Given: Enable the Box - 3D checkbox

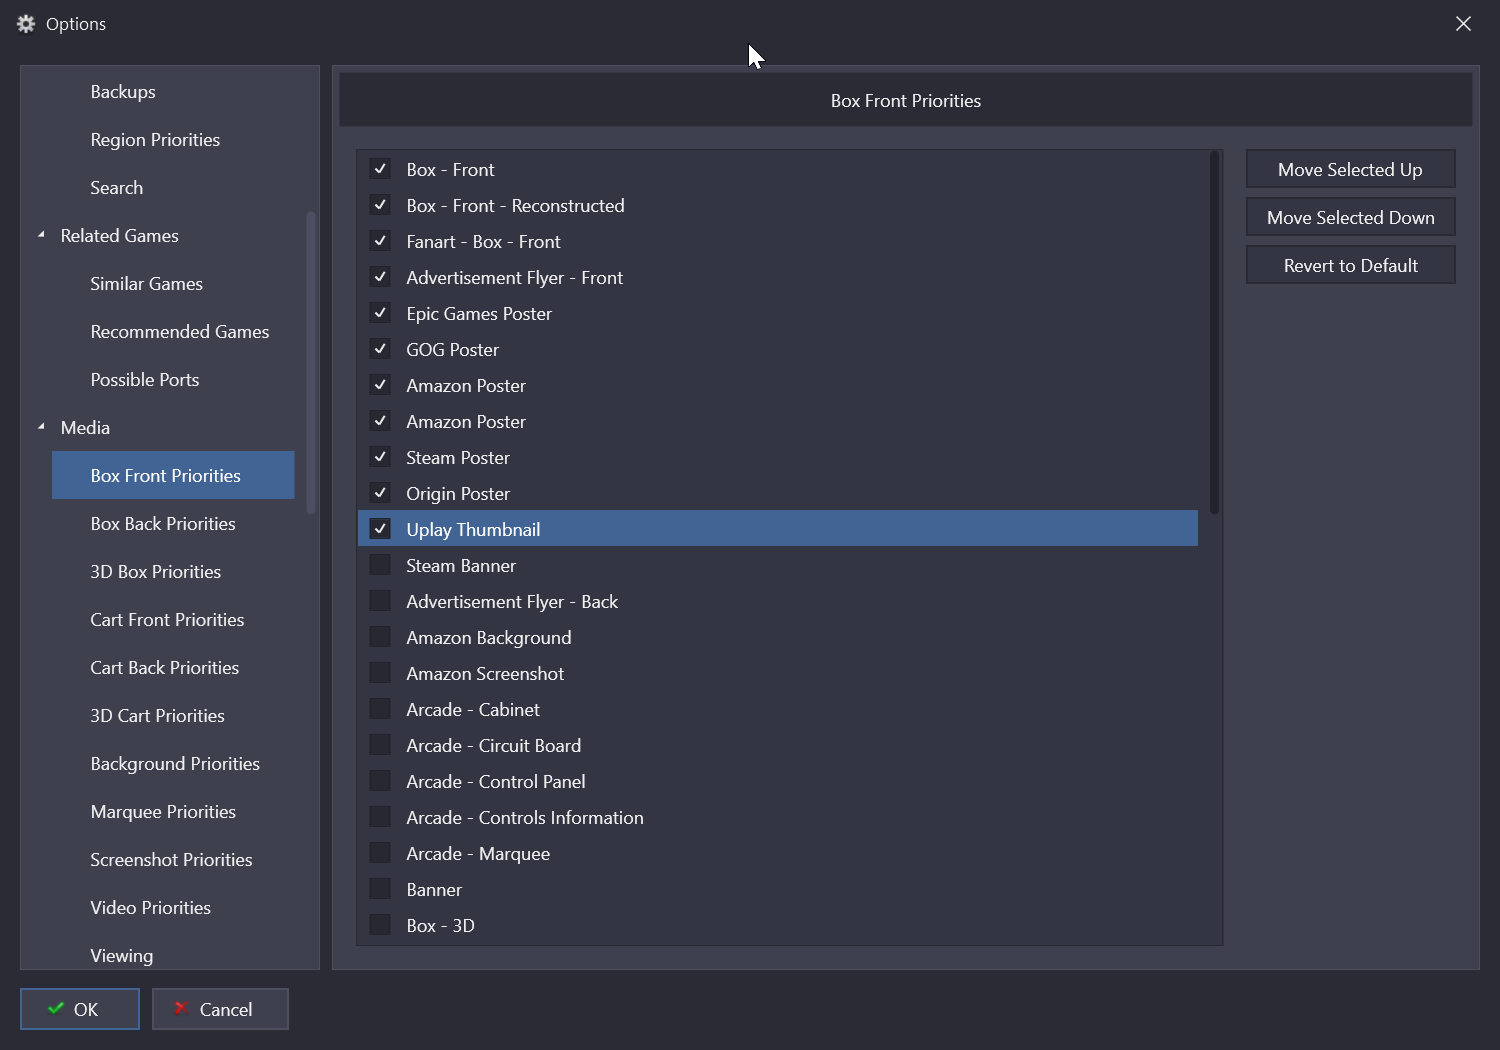Looking at the screenshot, I should (x=380, y=925).
